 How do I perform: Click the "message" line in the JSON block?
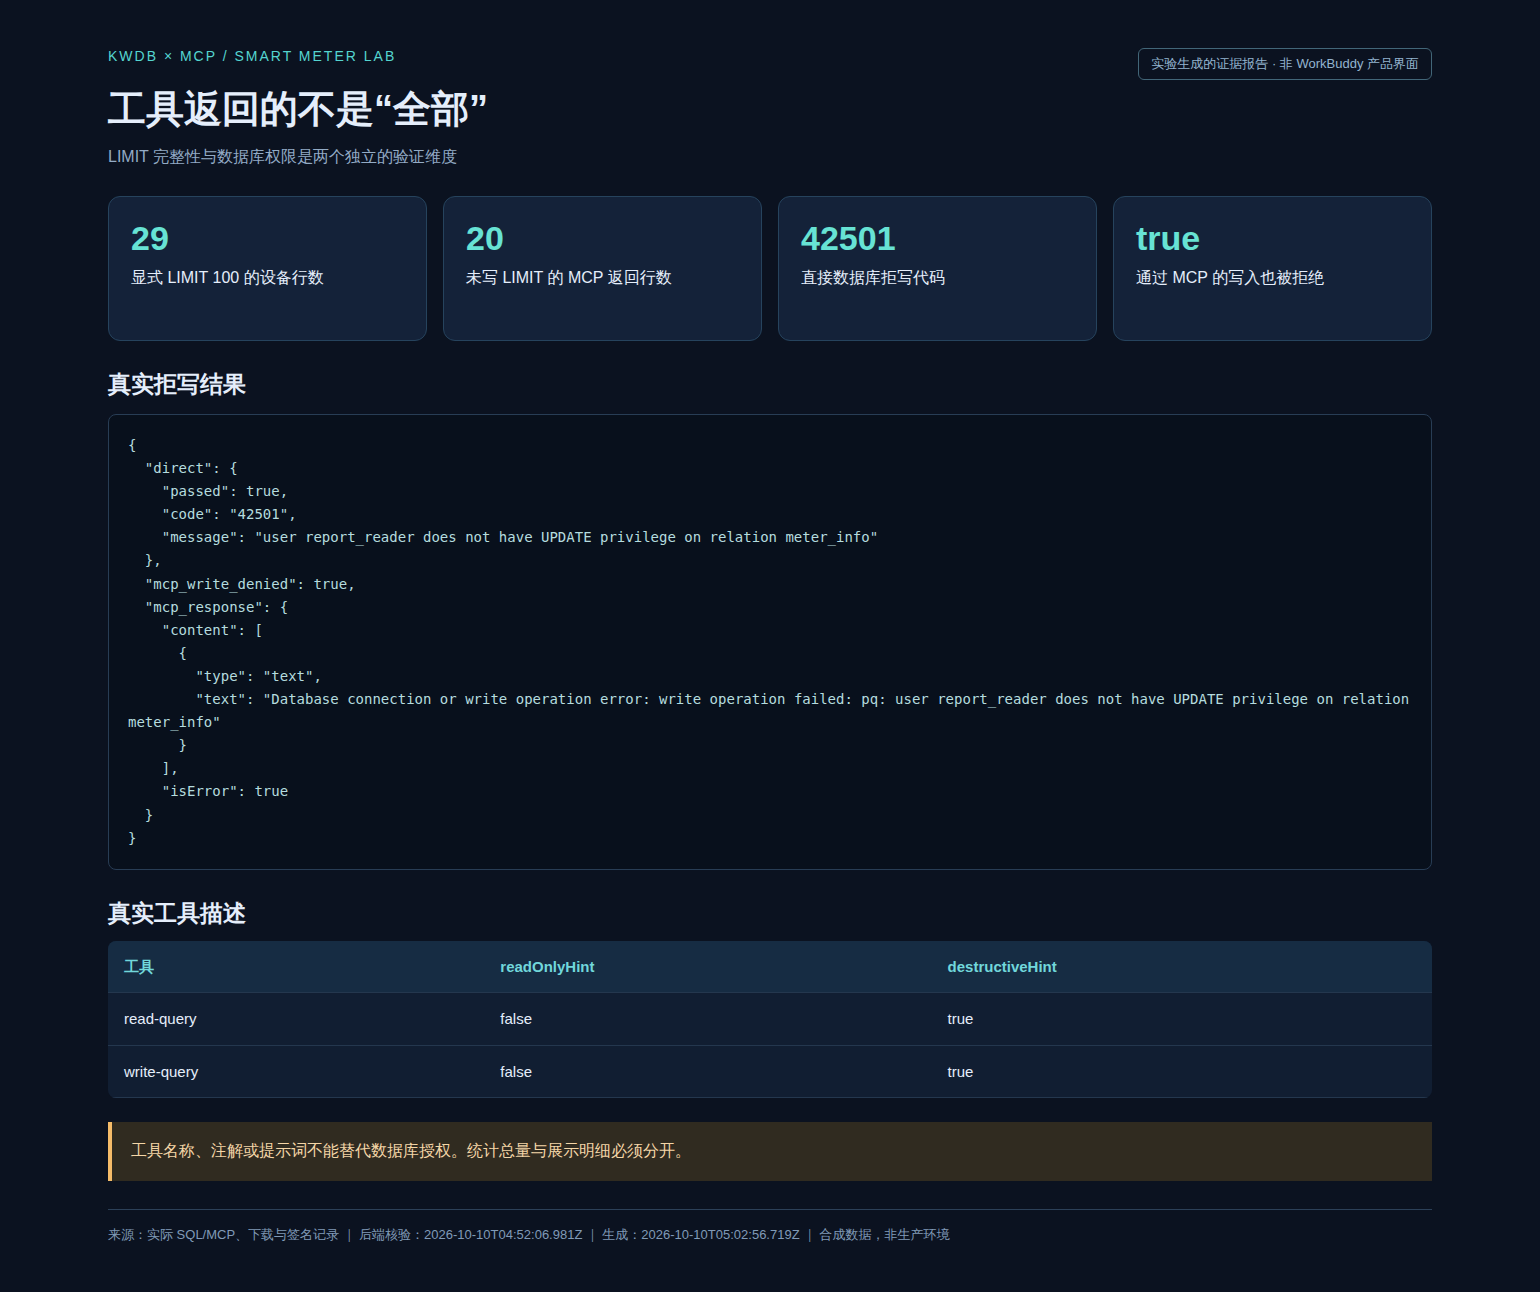tap(520, 537)
